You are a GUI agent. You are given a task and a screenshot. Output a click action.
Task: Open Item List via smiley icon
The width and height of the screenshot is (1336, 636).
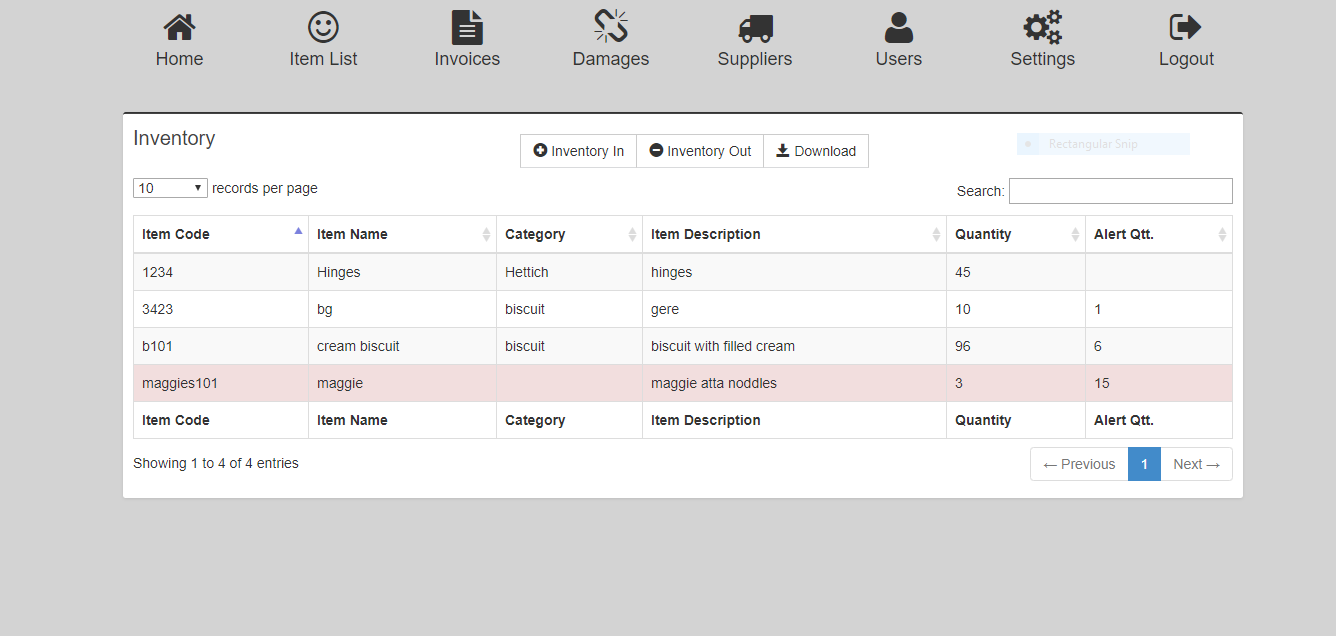tap(323, 28)
